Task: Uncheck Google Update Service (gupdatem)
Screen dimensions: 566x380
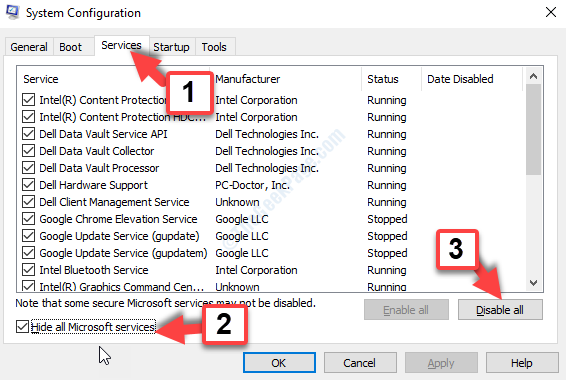Action: point(29,253)
